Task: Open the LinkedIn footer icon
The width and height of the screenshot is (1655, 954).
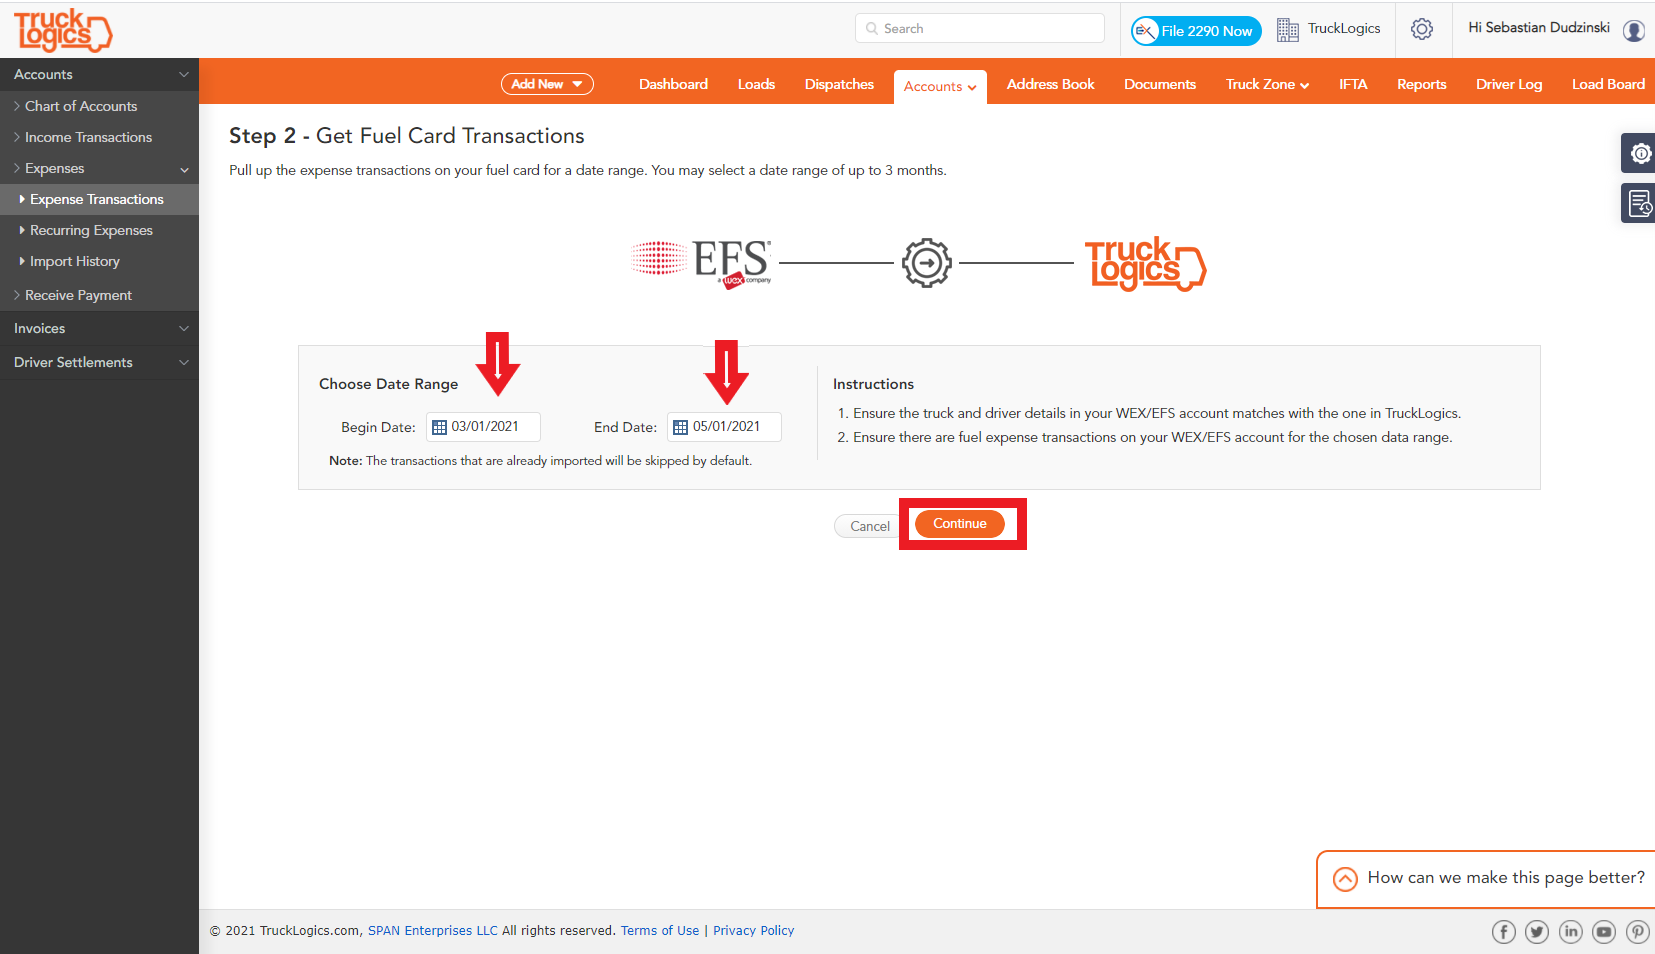Action: 1571,932
